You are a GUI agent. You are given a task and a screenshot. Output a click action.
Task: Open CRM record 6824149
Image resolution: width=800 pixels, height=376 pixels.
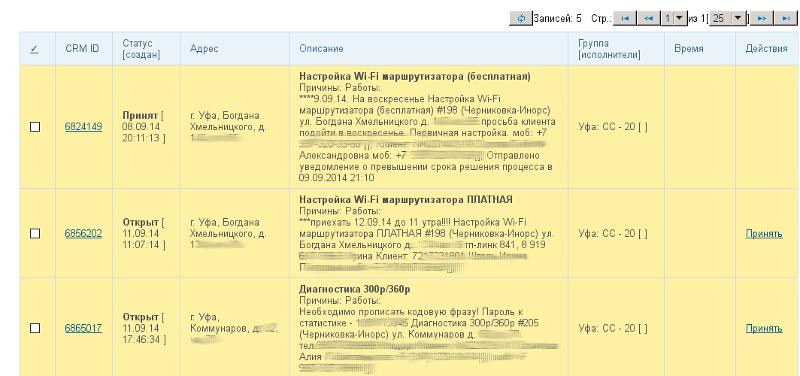pyautogui.click(x=83, y=127)
